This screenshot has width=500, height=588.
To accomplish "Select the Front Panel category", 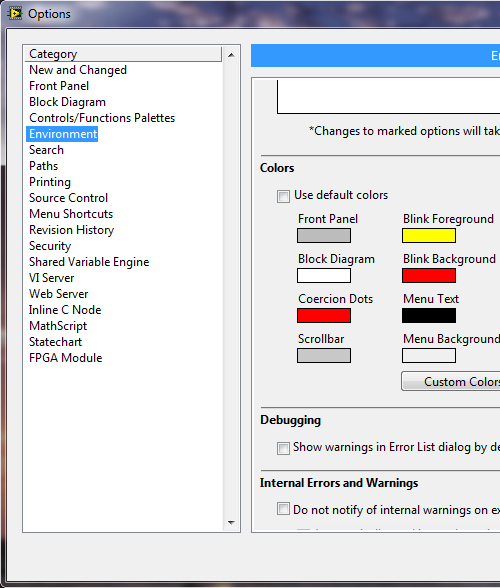I will pyautogui.click(x=59, y=86).
